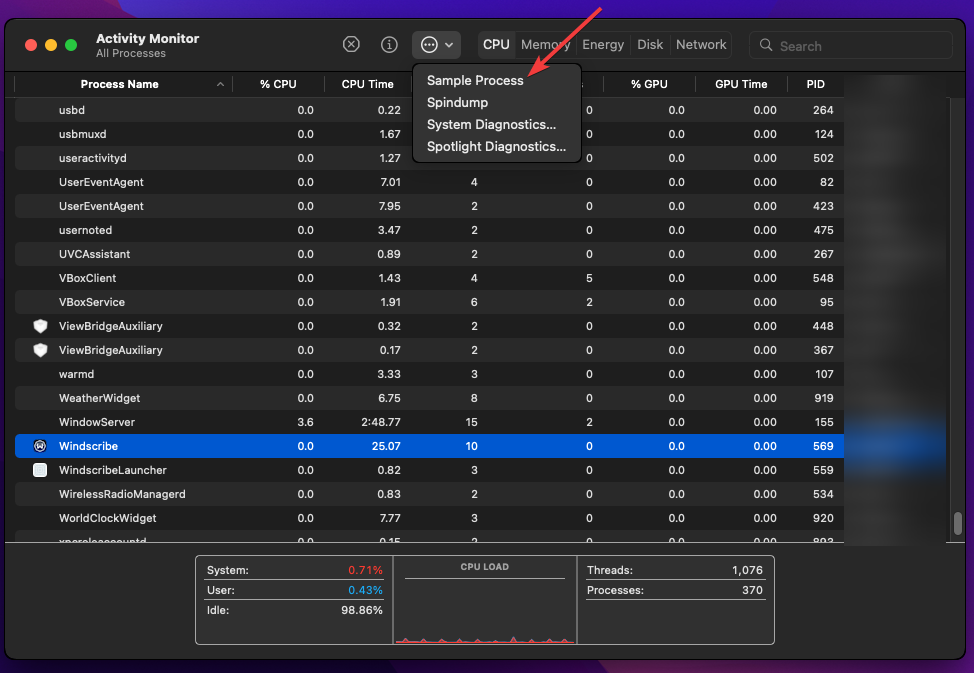Click the Windscribe app icon in list
This screenshot has height=673, width=974.
(x=40, y=446)
